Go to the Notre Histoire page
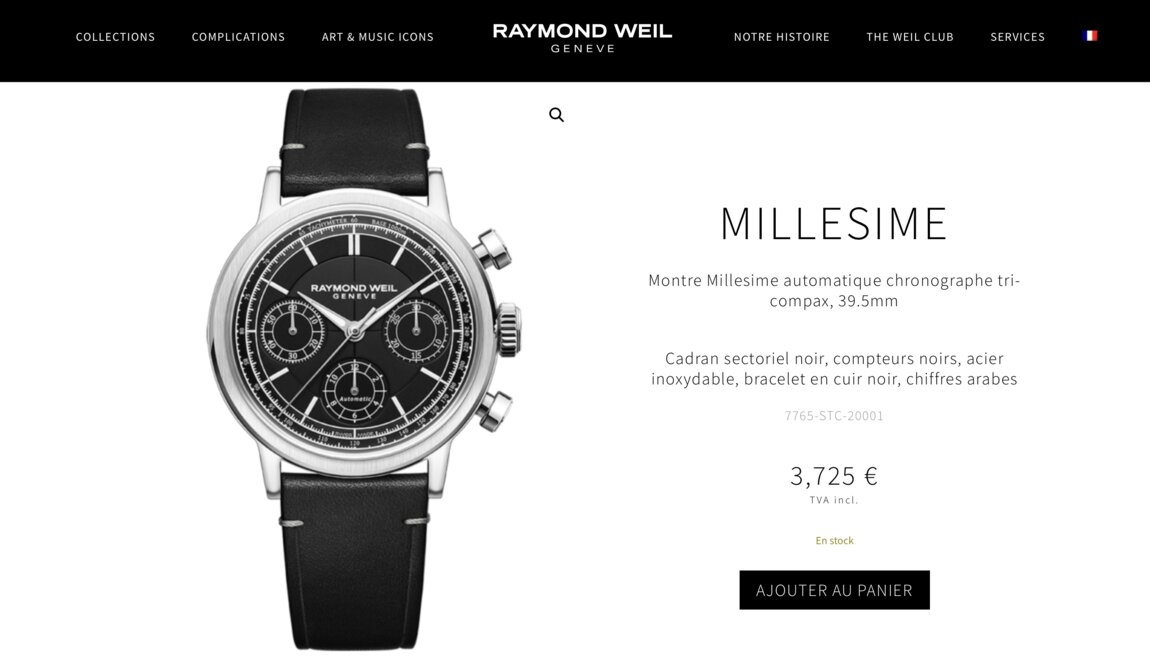Image resolution: width=1150 pixels, height=672 pixels. coord(782,37)
